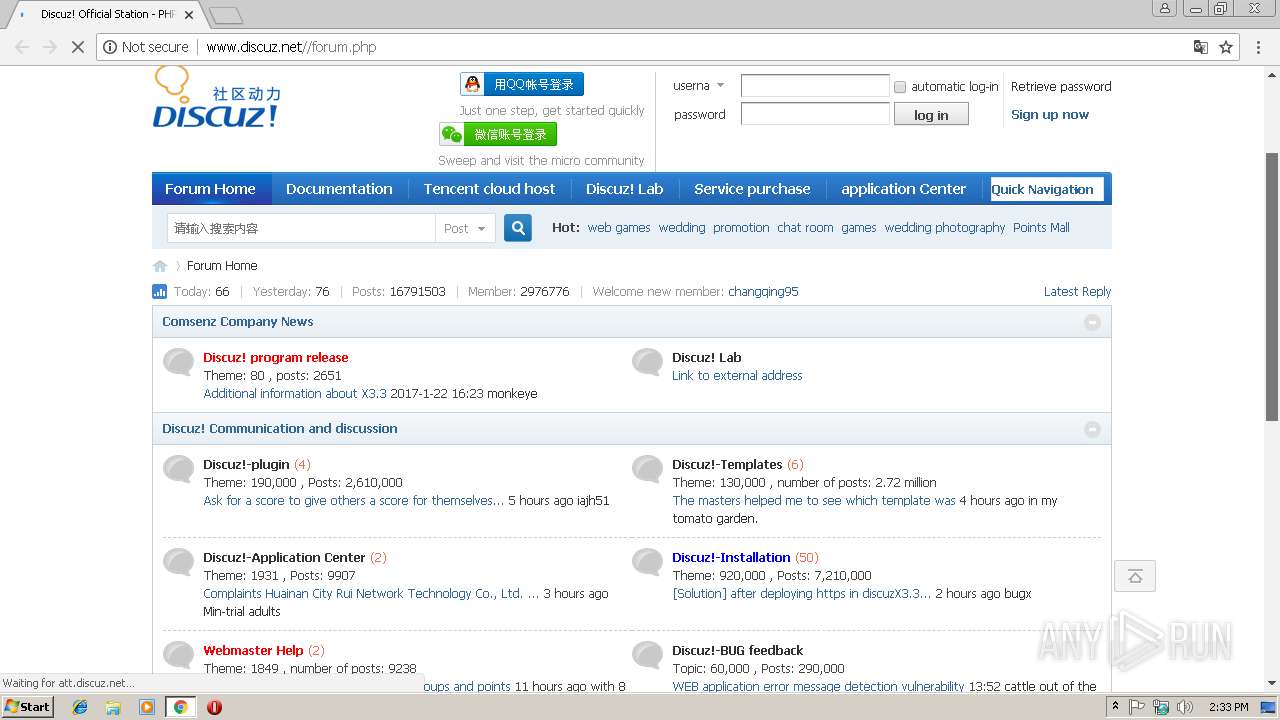Open the Documentation tab
This screenshot has height=720, width=1280.
click(x=339, y=189)
